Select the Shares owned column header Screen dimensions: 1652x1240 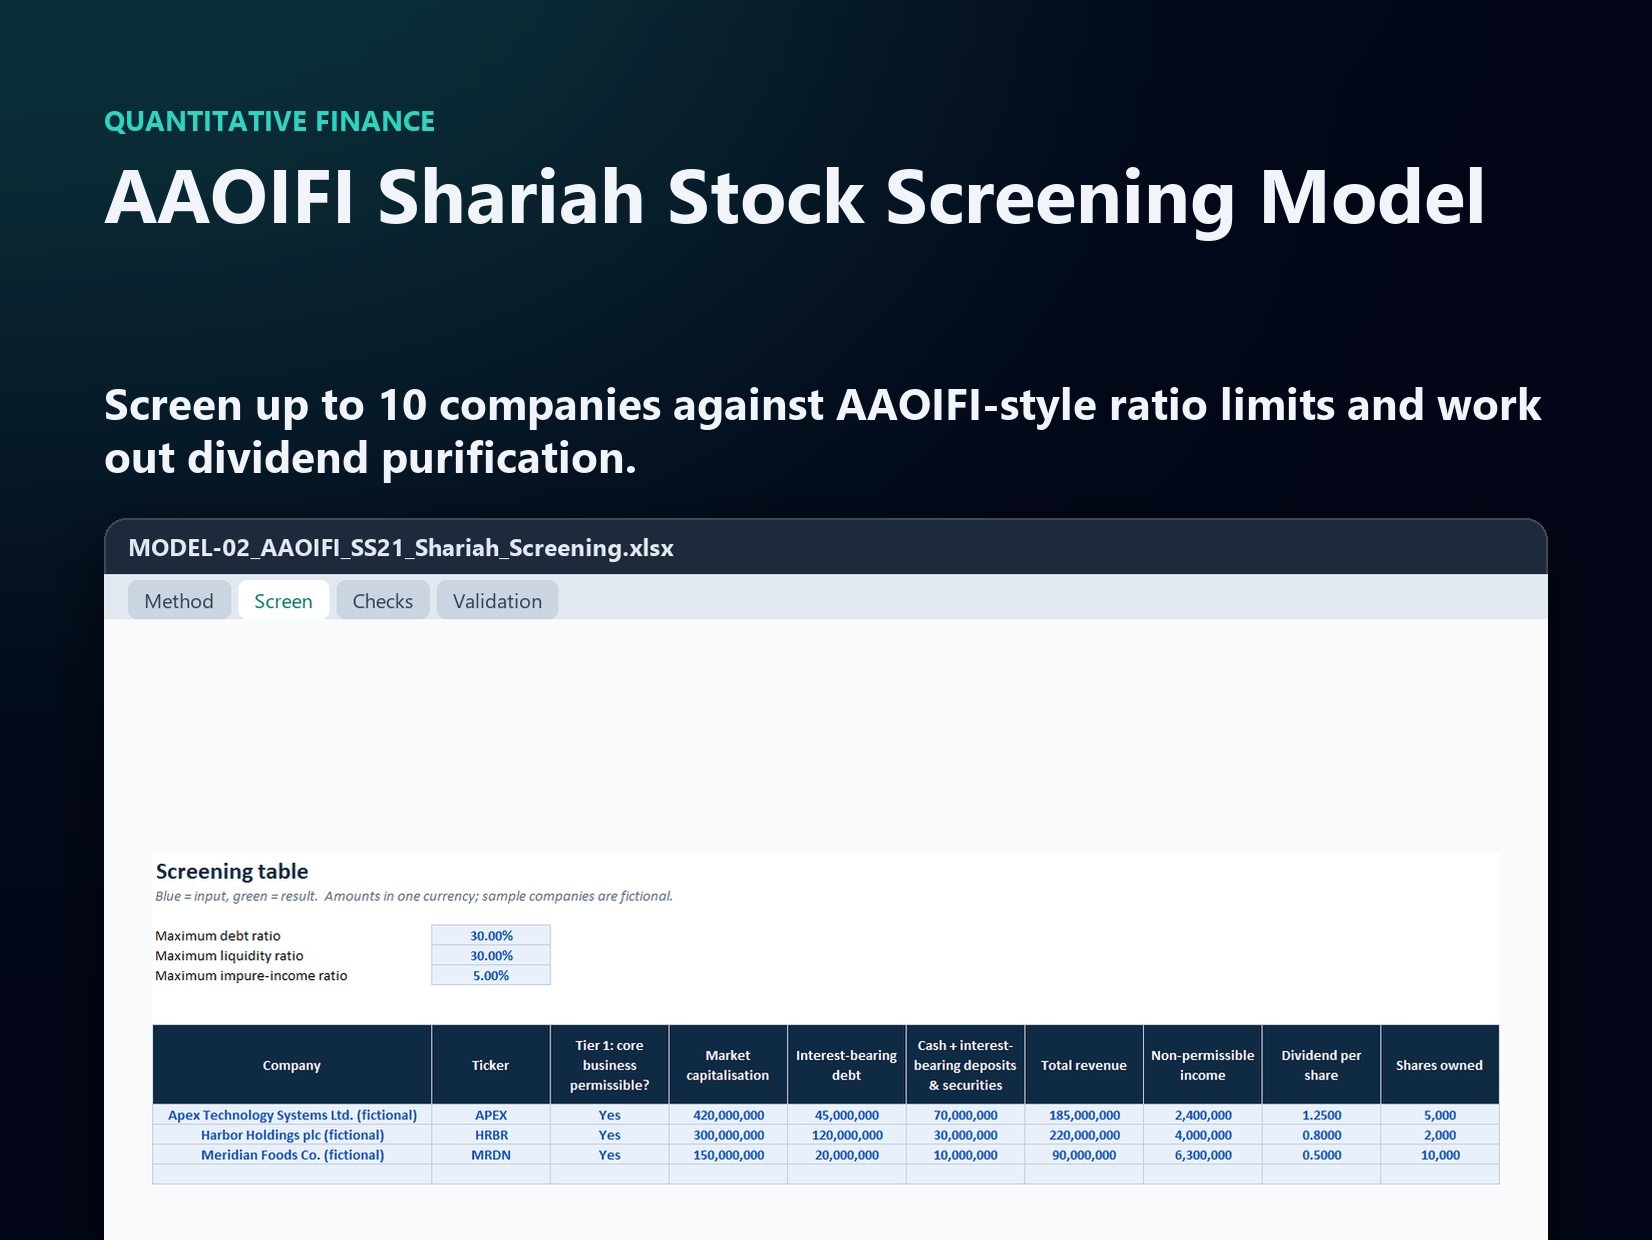1440,1065
